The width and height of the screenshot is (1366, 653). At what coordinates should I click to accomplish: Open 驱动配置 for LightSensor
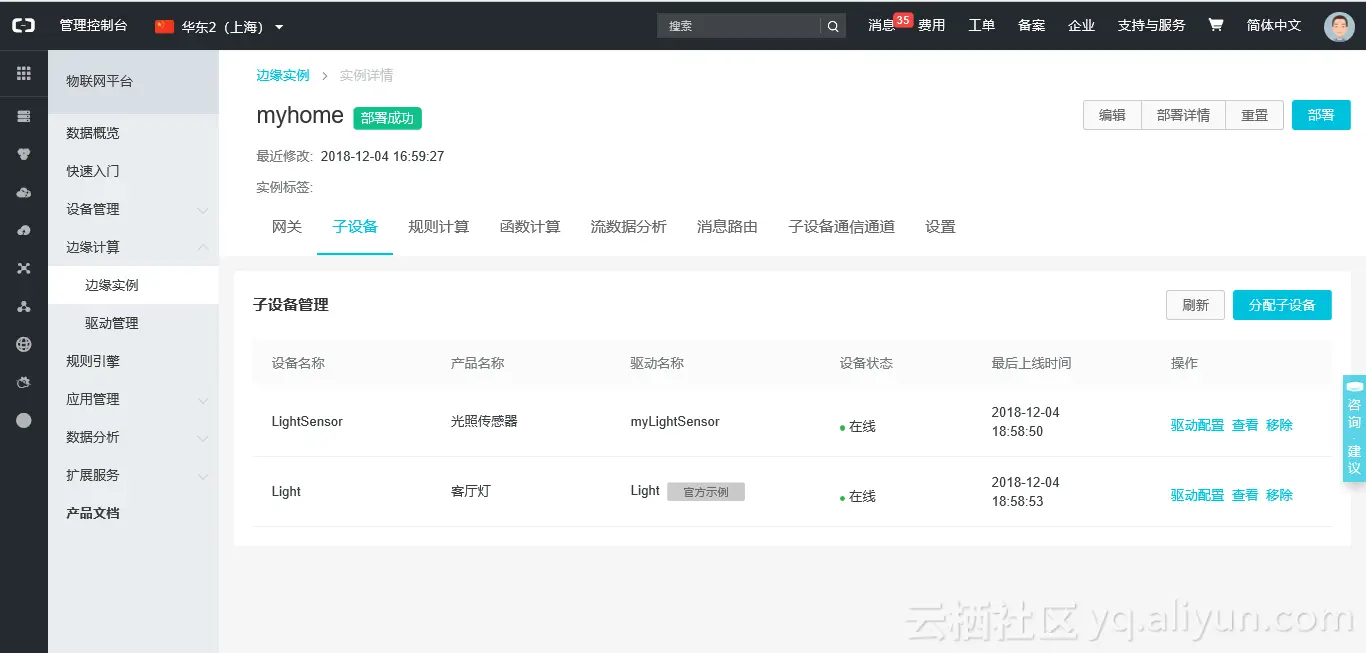coord(1197,425)
